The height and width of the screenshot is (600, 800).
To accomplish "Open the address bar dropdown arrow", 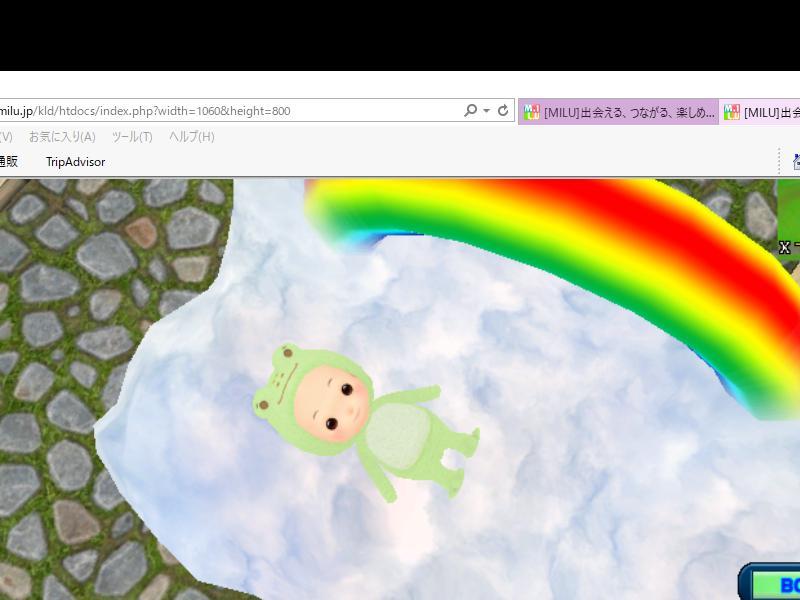I will (x=487, y=111).
